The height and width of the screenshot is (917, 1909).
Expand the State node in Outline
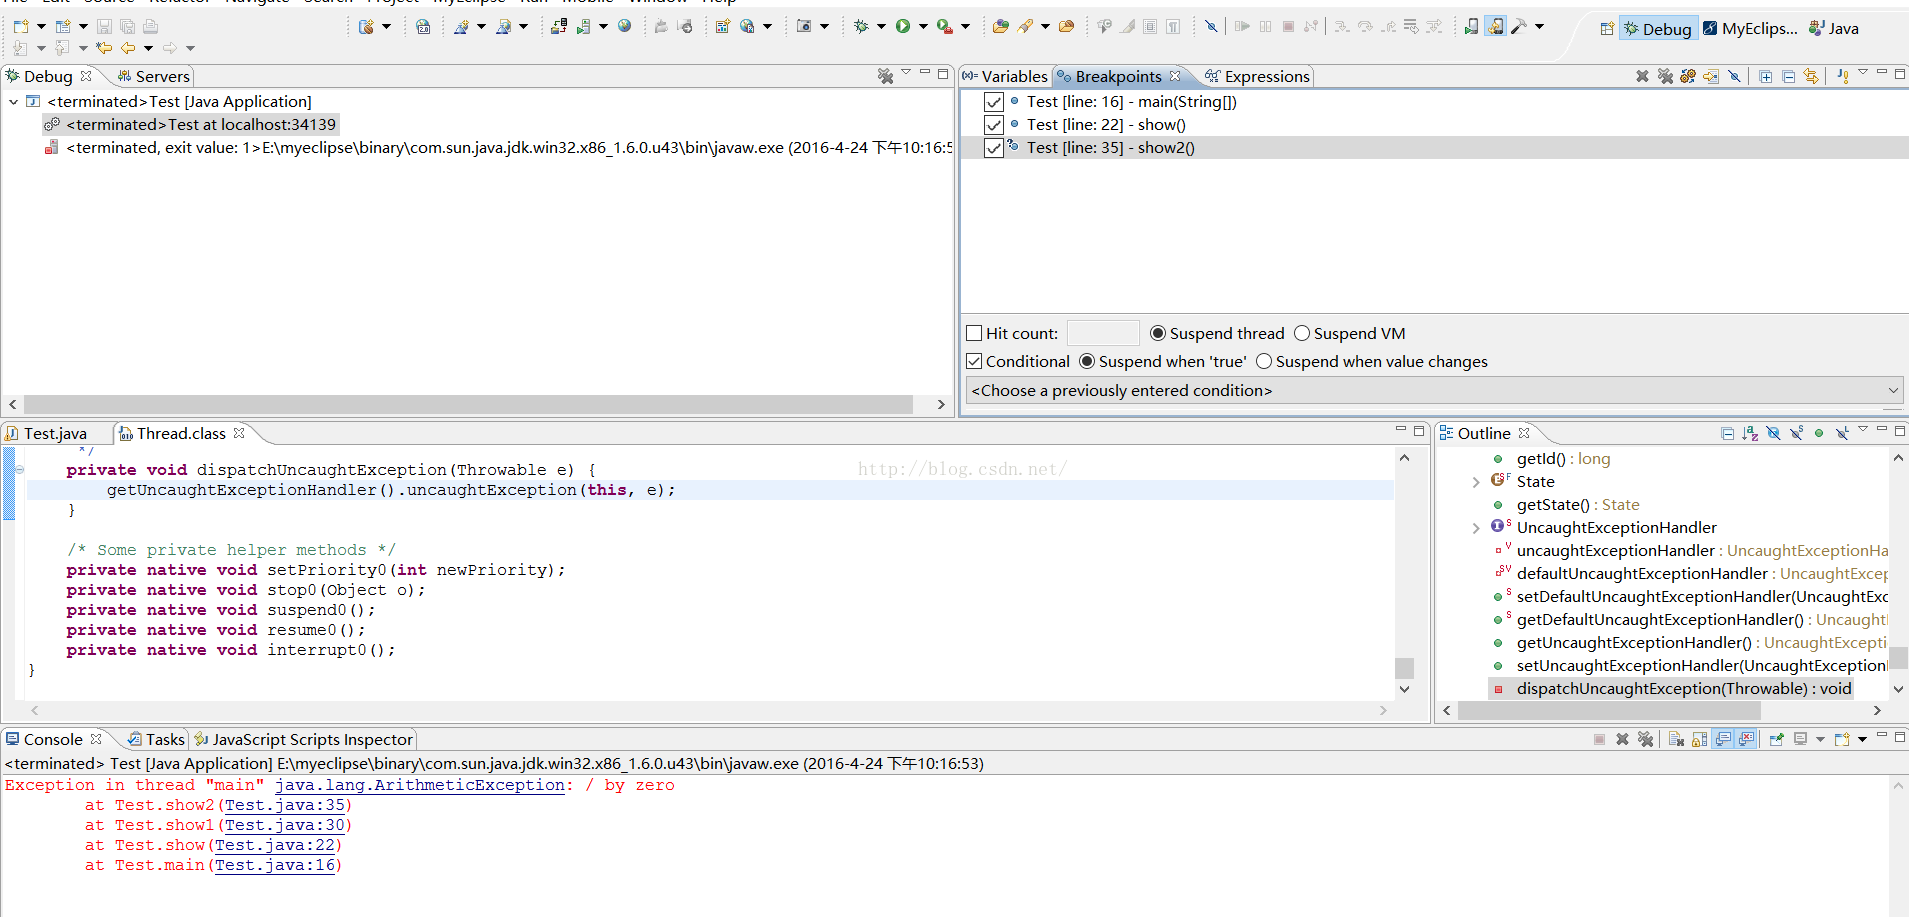1476,482
